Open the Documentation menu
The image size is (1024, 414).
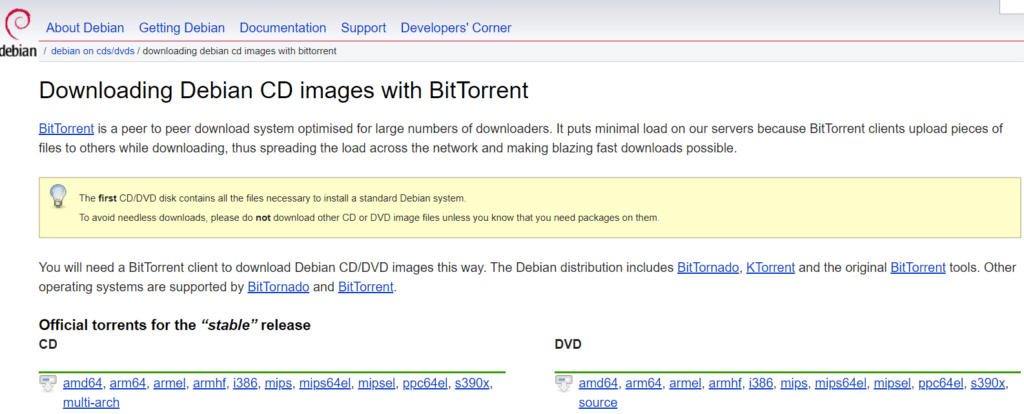coord(283,28)
